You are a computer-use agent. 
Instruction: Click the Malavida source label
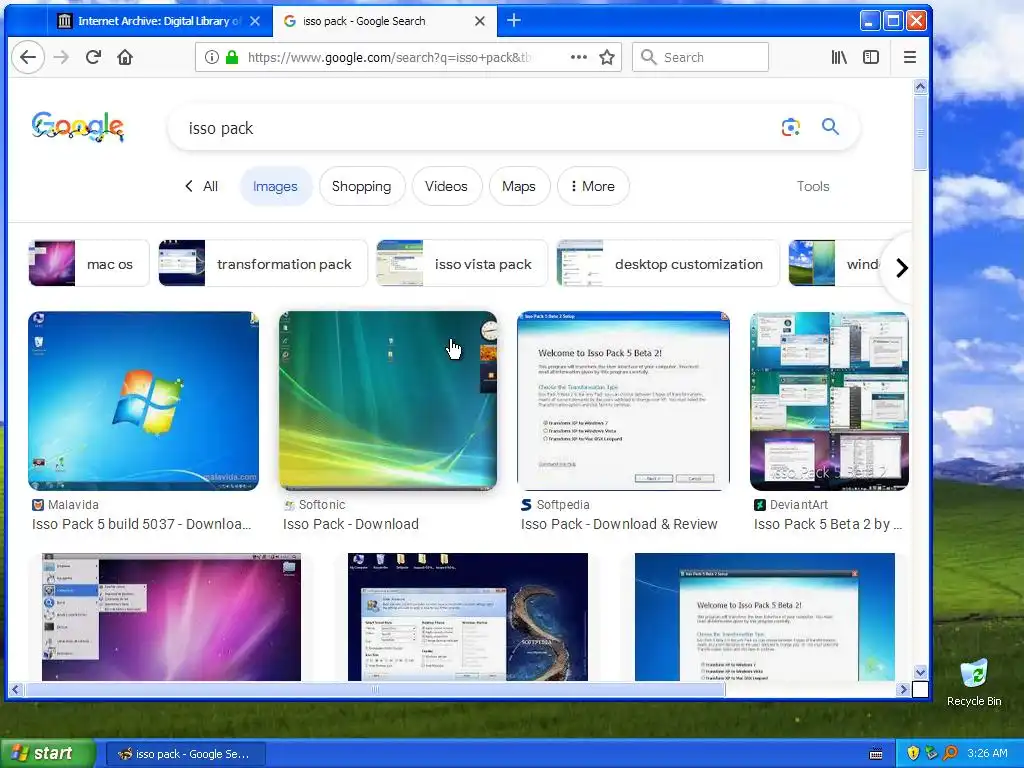73,504
